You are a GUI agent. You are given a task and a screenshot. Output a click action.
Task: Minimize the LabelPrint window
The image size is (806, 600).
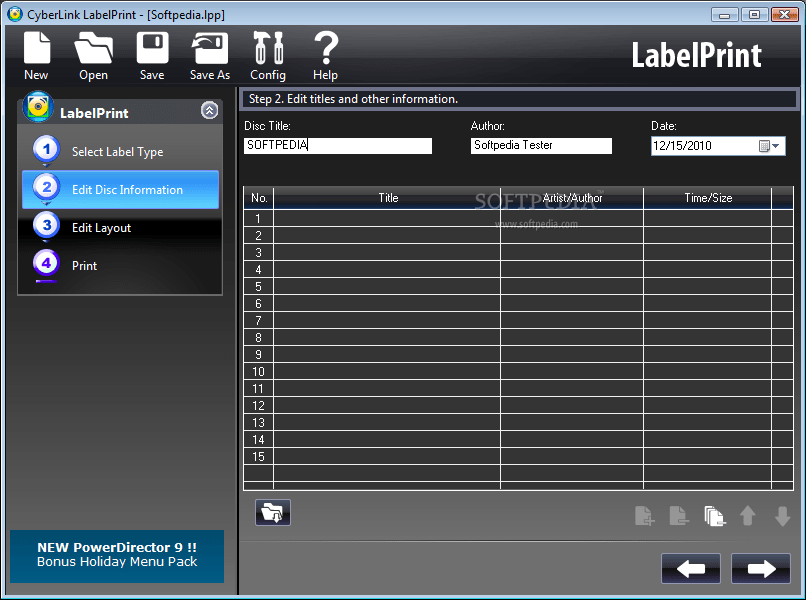coord(725,14)
